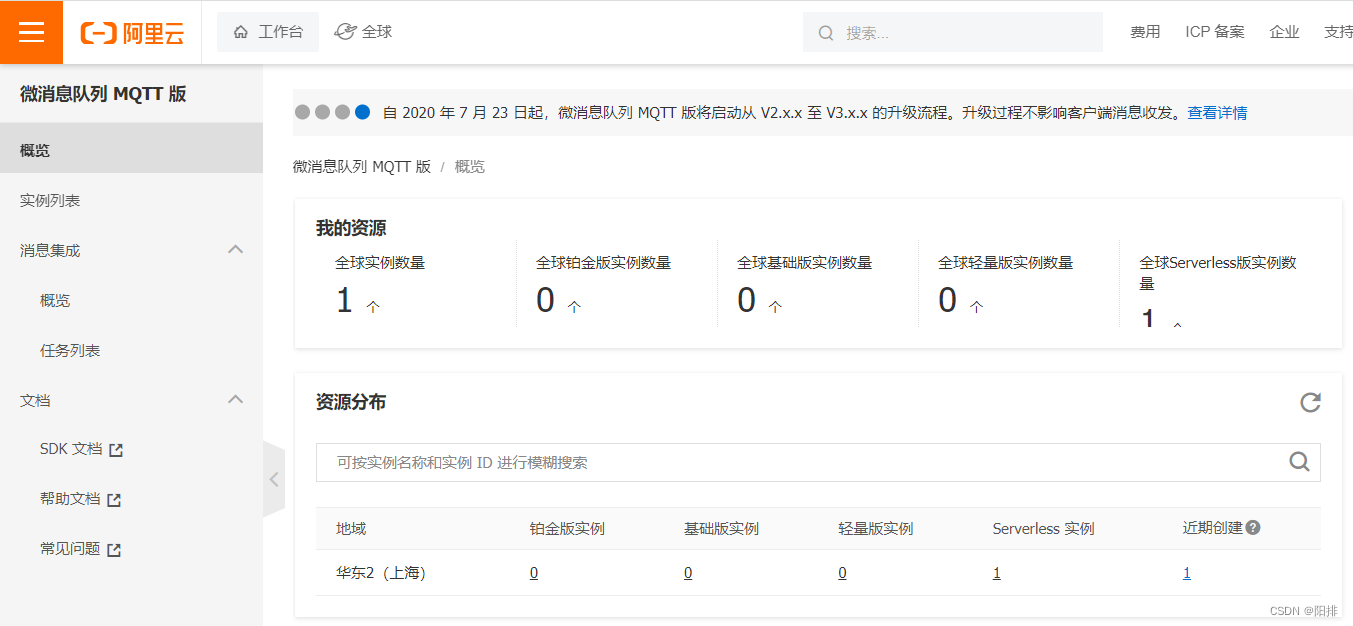Click the 全球基础版实例数量 label
1353x626 pixels.
click(804, 263)
